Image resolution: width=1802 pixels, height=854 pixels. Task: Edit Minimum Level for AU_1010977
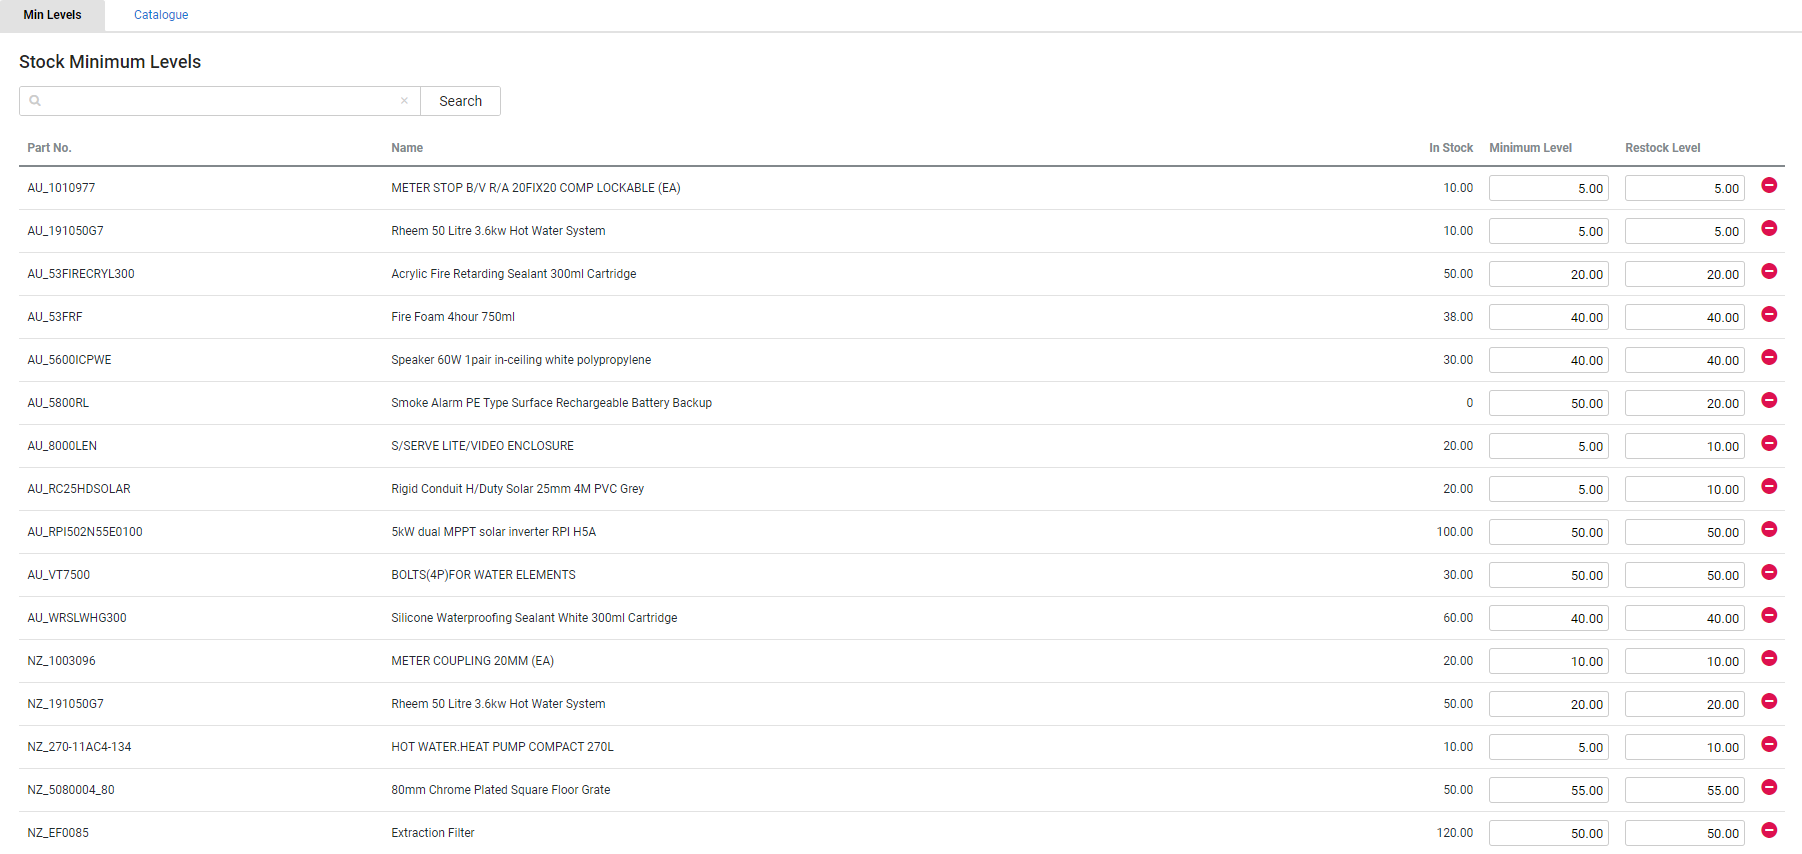click(1548, 188)
